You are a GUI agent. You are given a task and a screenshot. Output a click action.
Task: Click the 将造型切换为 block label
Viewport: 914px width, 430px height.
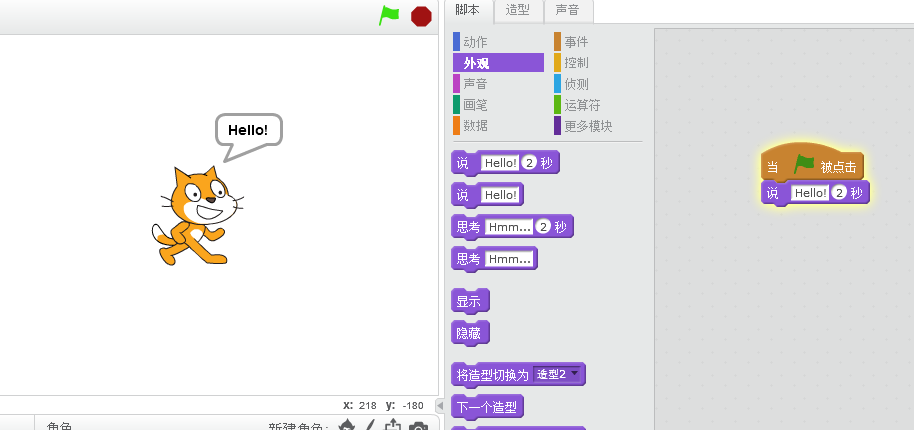coord(493,374)
